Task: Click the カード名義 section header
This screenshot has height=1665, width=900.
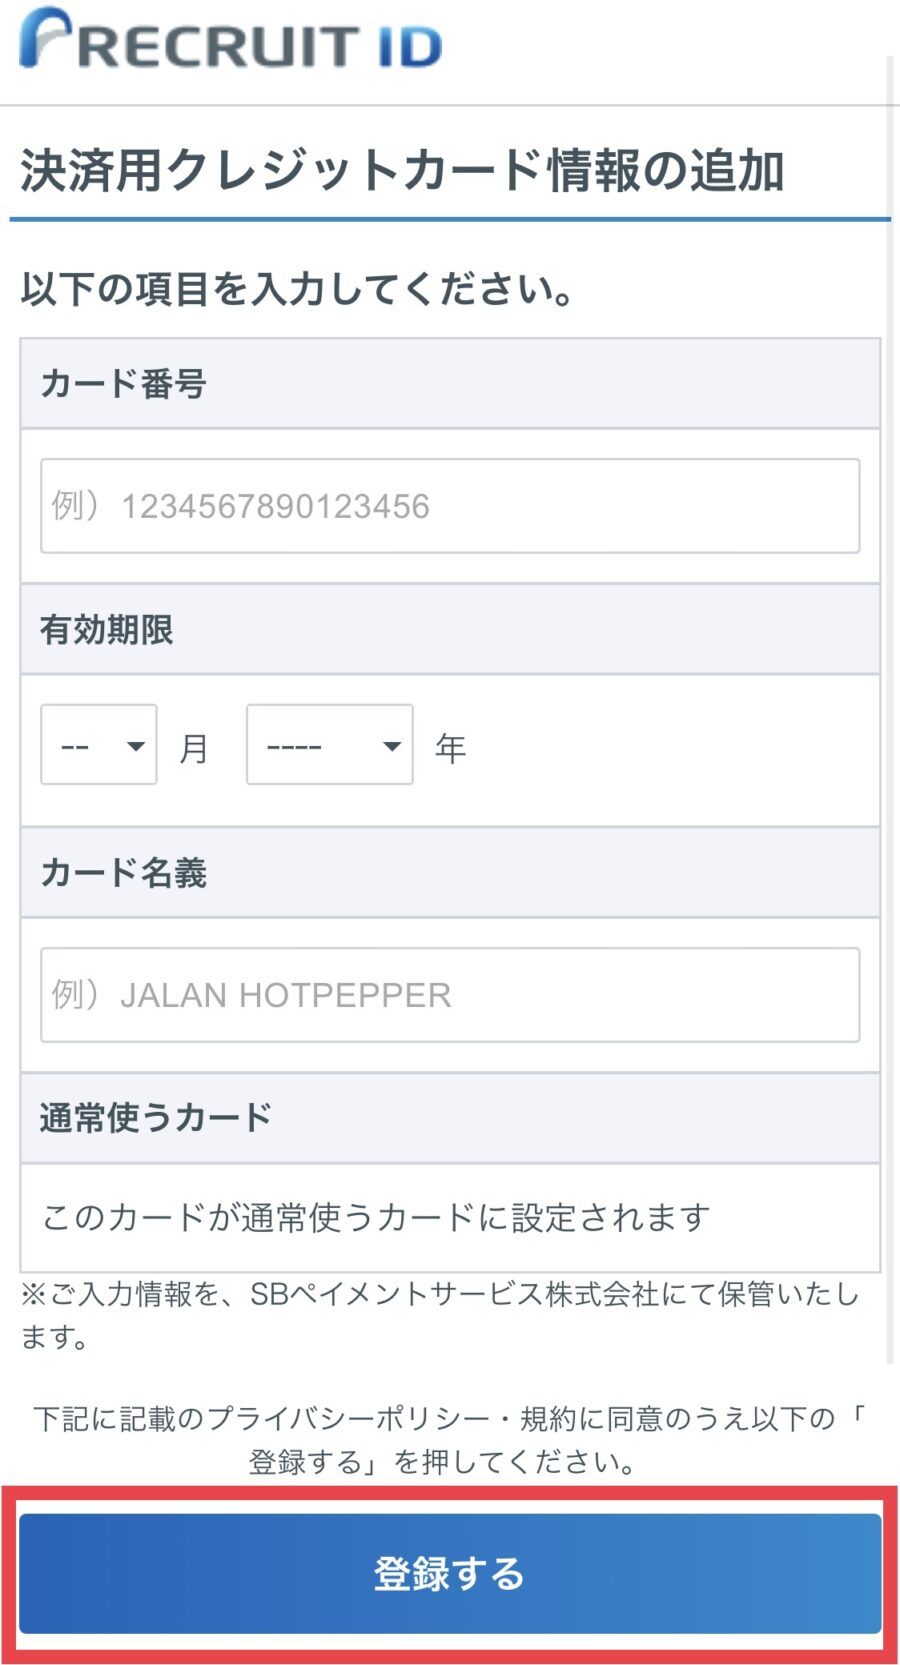Action: pos(450,873)
